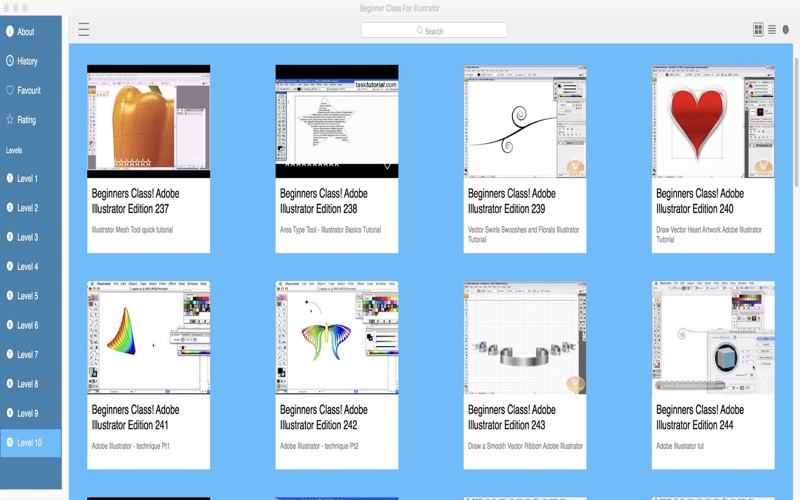Open the About section
This screenshot has height=500, width=800.
coord(31,32)
